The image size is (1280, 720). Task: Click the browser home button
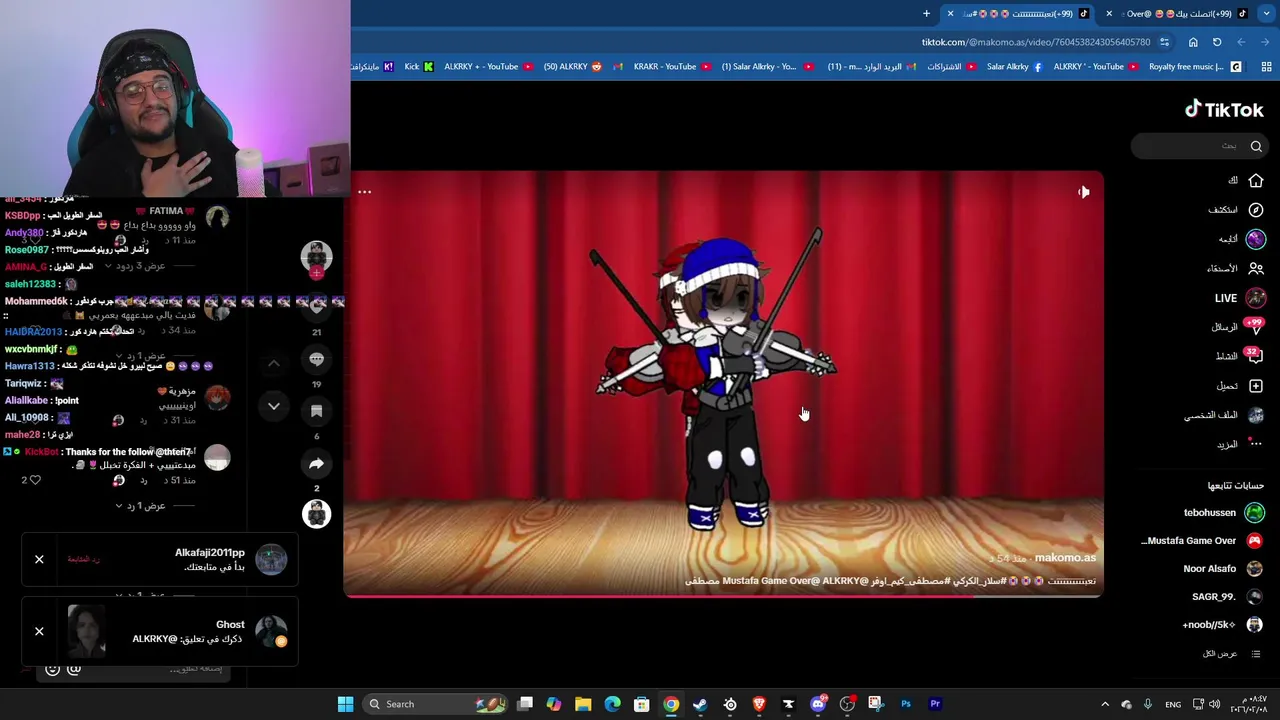(x=1193, y=42)
